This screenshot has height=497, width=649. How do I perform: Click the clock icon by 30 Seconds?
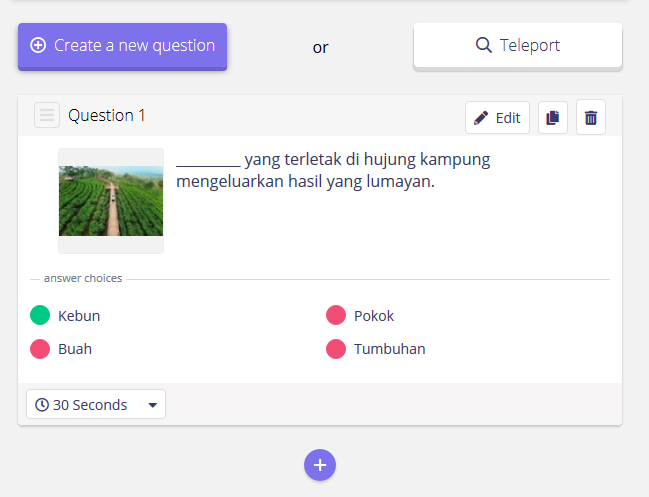tap(42, 405)
